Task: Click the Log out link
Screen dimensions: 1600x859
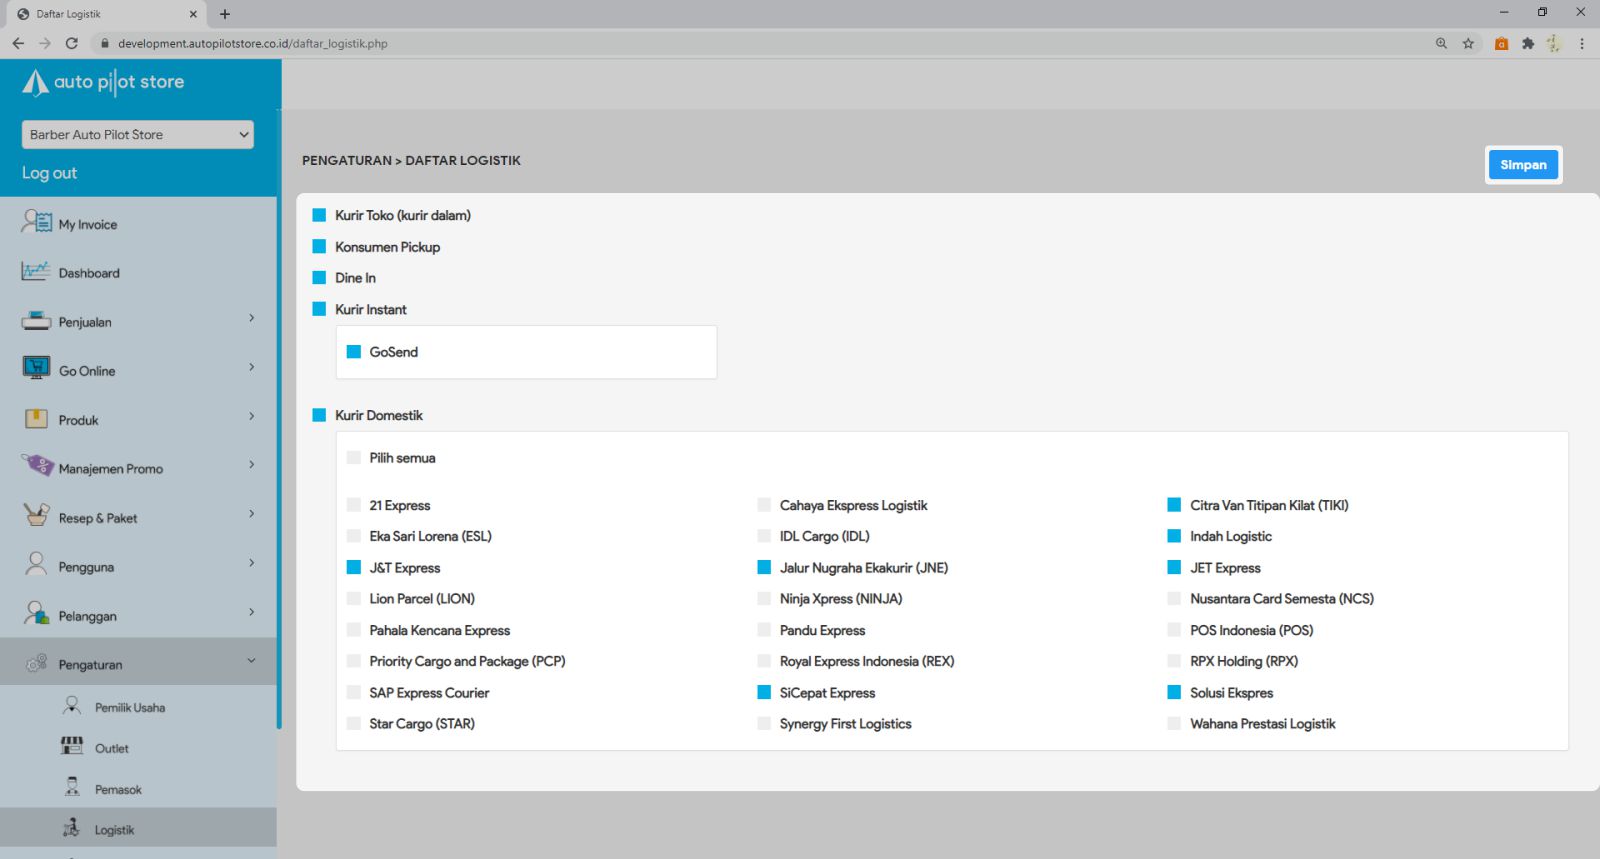Action: point(50,173)
